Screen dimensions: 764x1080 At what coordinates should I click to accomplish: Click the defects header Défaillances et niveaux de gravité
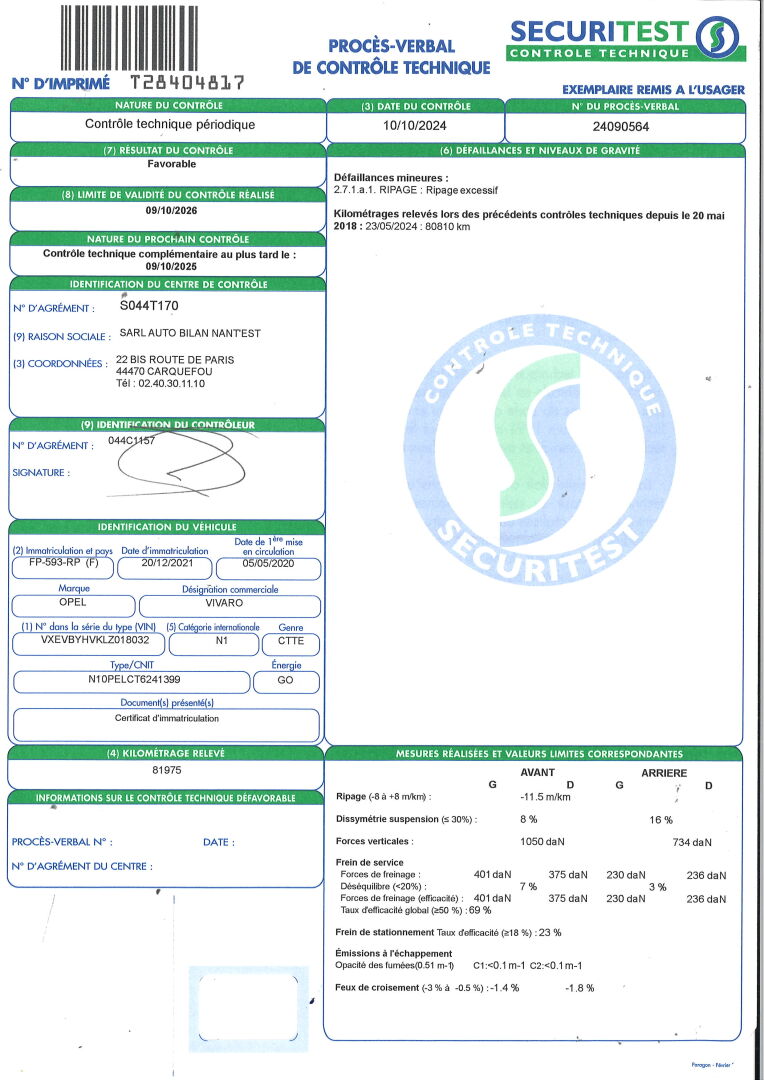[x=539, y=150]
